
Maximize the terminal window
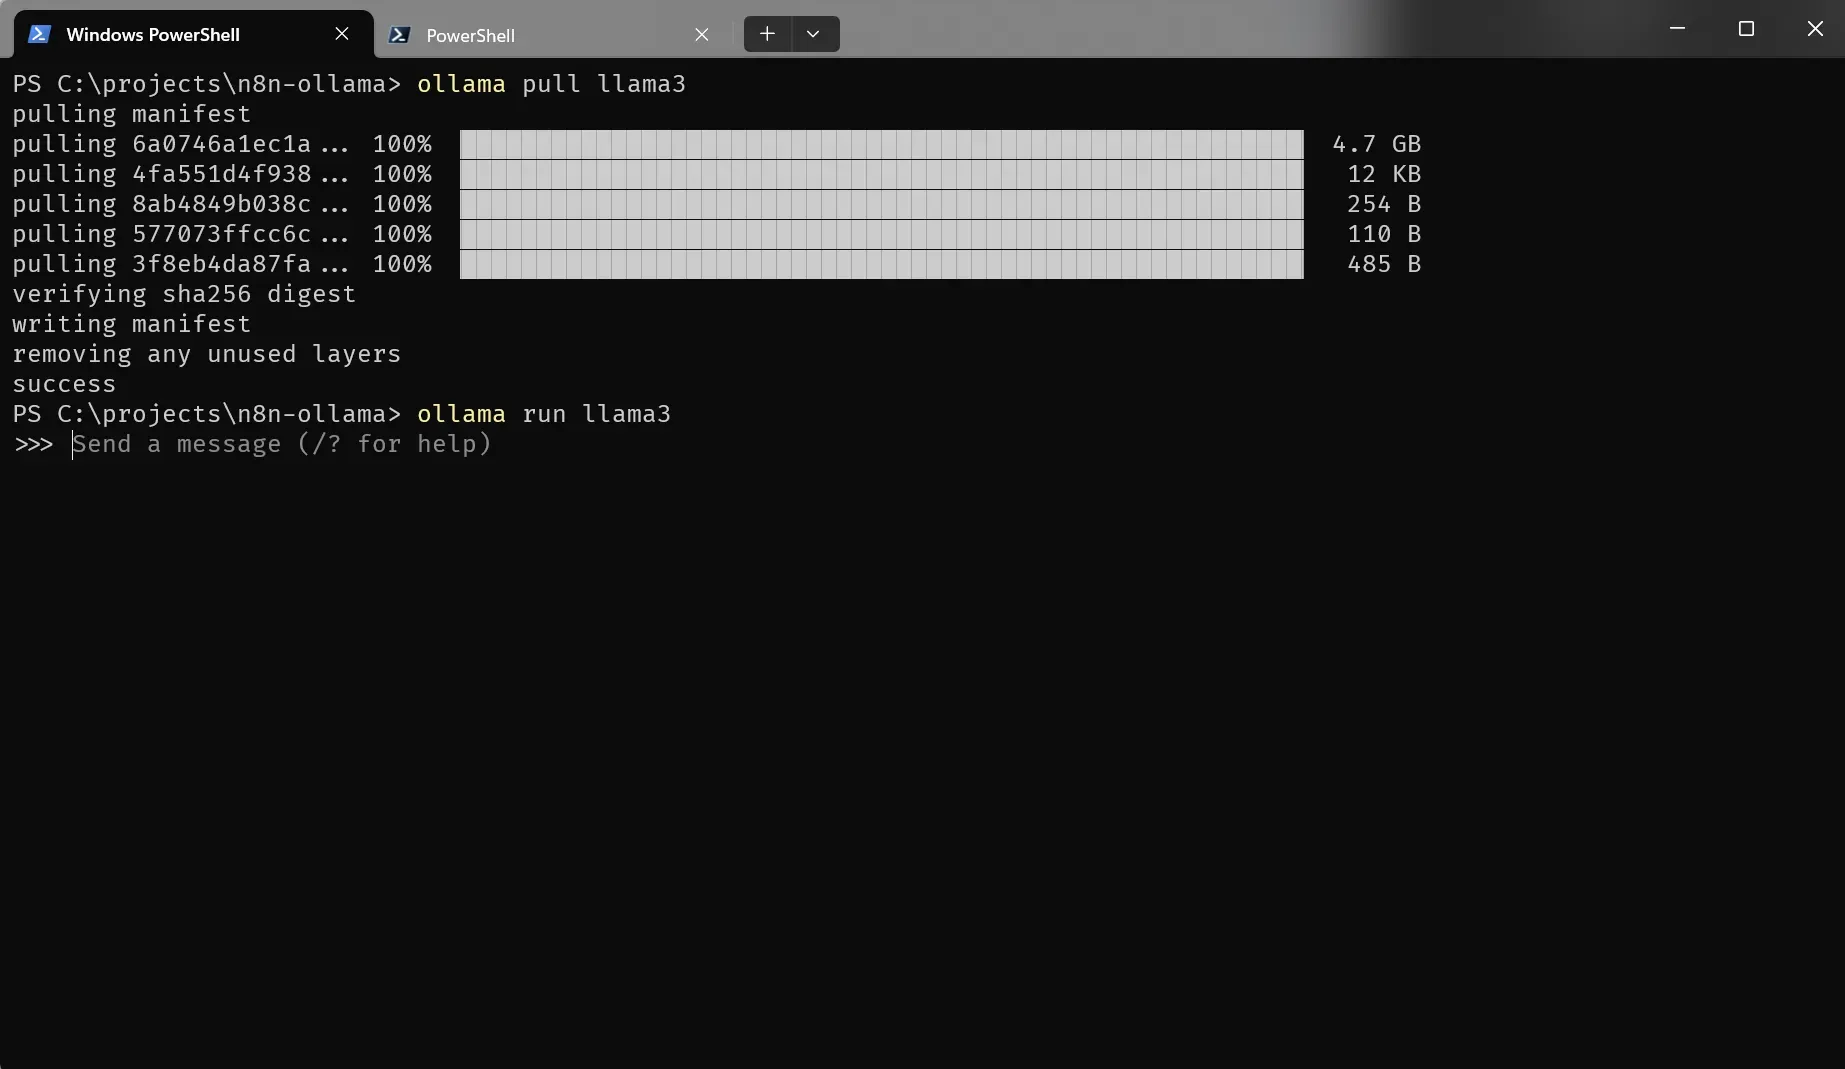pyautogui.click(x=1746, y=28)
